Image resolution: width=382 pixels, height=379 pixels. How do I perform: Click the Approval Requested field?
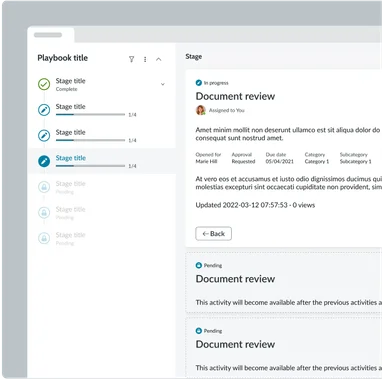(243, 158)
